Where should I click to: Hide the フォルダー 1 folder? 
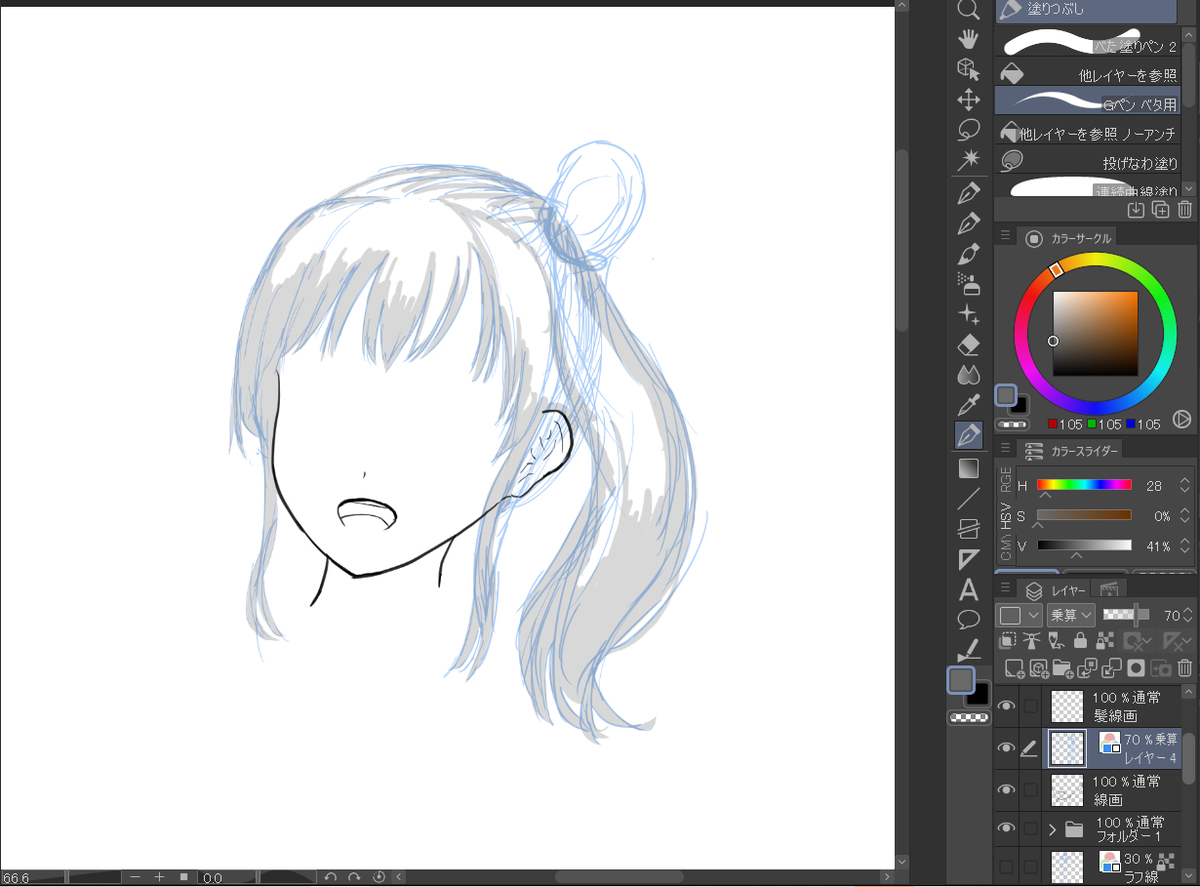[1007, 828]
